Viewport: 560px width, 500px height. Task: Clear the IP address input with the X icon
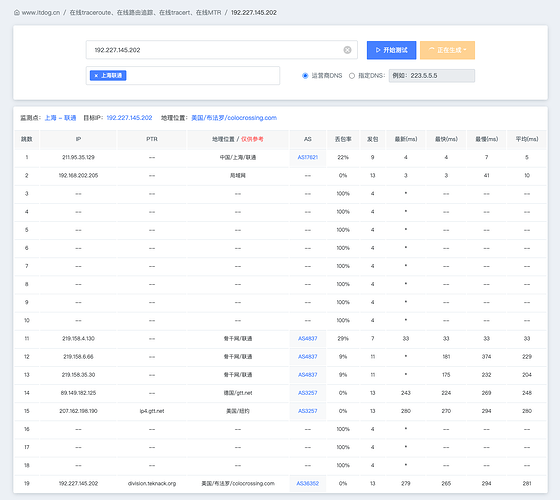pos(347,50)
